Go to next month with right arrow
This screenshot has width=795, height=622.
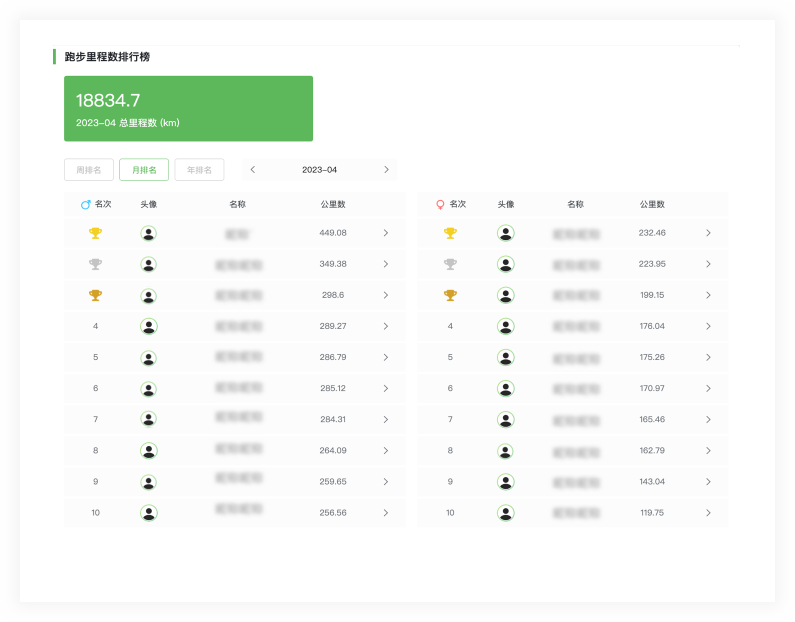coord(386,170)
